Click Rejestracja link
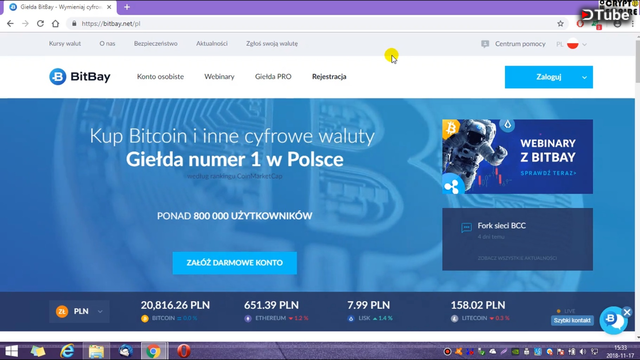 (x=329, y=77)
